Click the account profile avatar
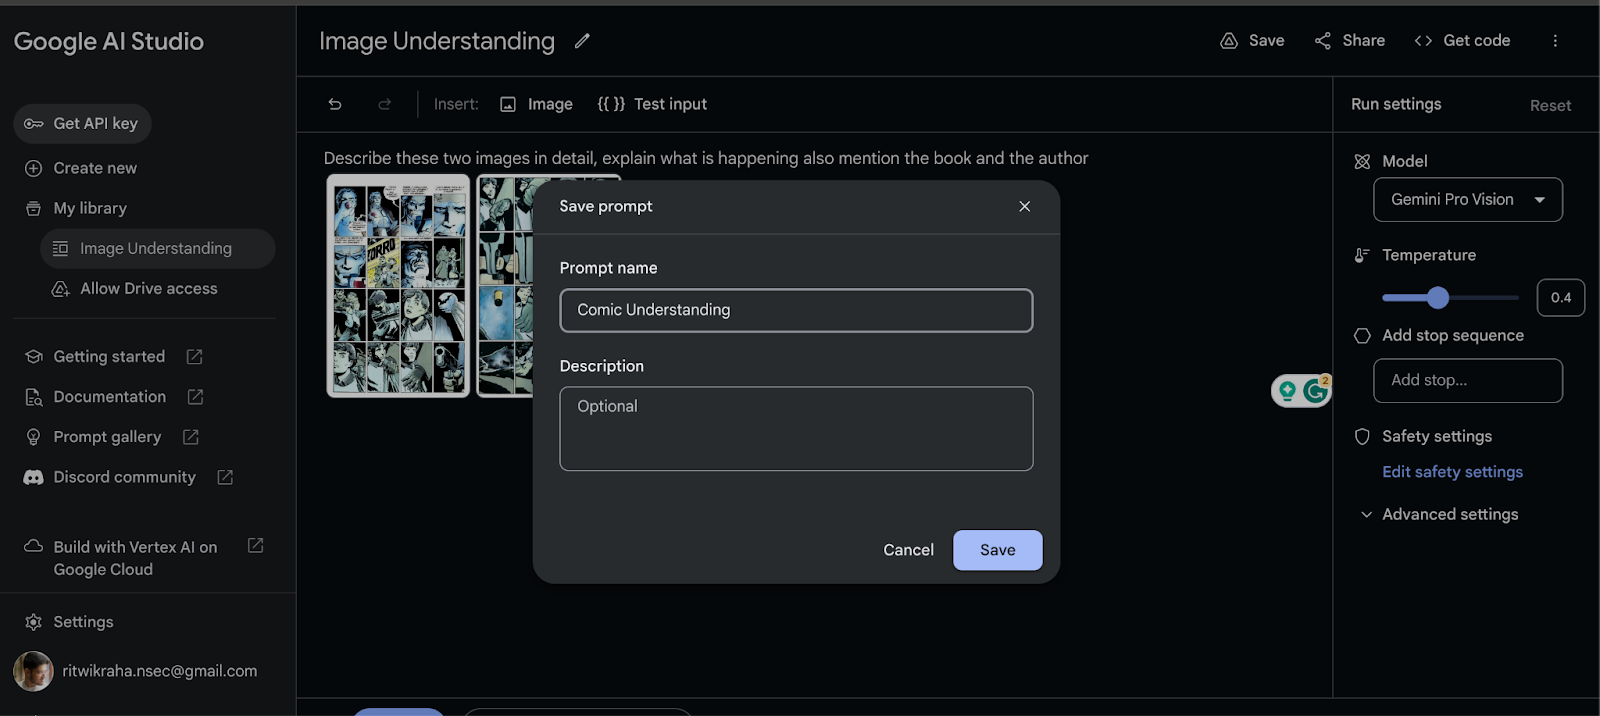Image resolution: width=1600 pixels, height=716 pixels. (x=33, y=672)
